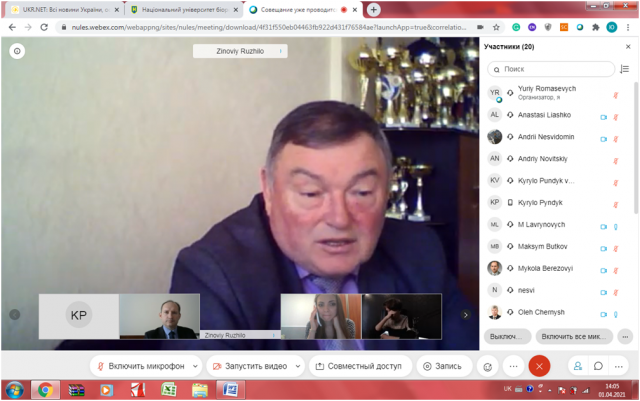Expand video options dropdown arrow
This screenshot has width=640, height=401.
pos(298,366)
